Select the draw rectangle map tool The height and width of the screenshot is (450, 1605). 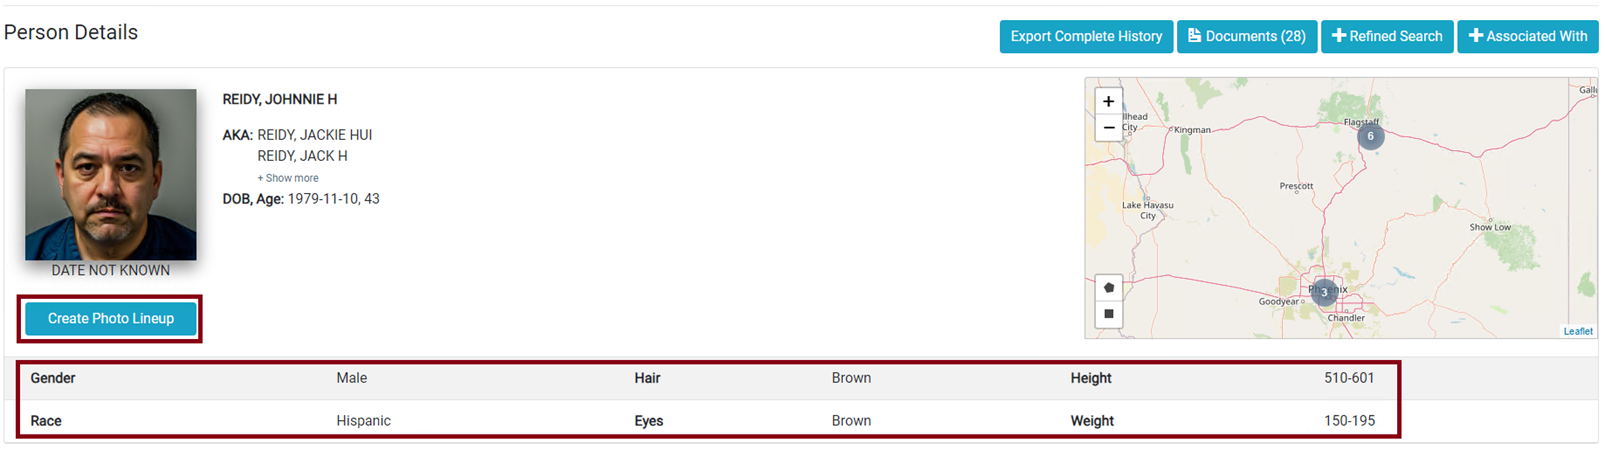[1108, 314]
